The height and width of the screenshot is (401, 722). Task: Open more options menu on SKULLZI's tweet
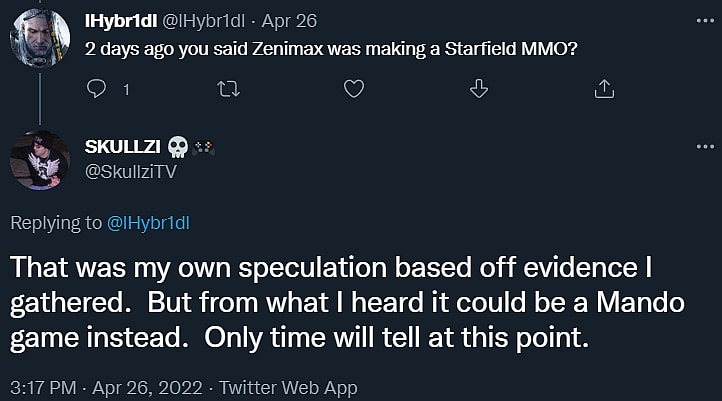[704, 148]
